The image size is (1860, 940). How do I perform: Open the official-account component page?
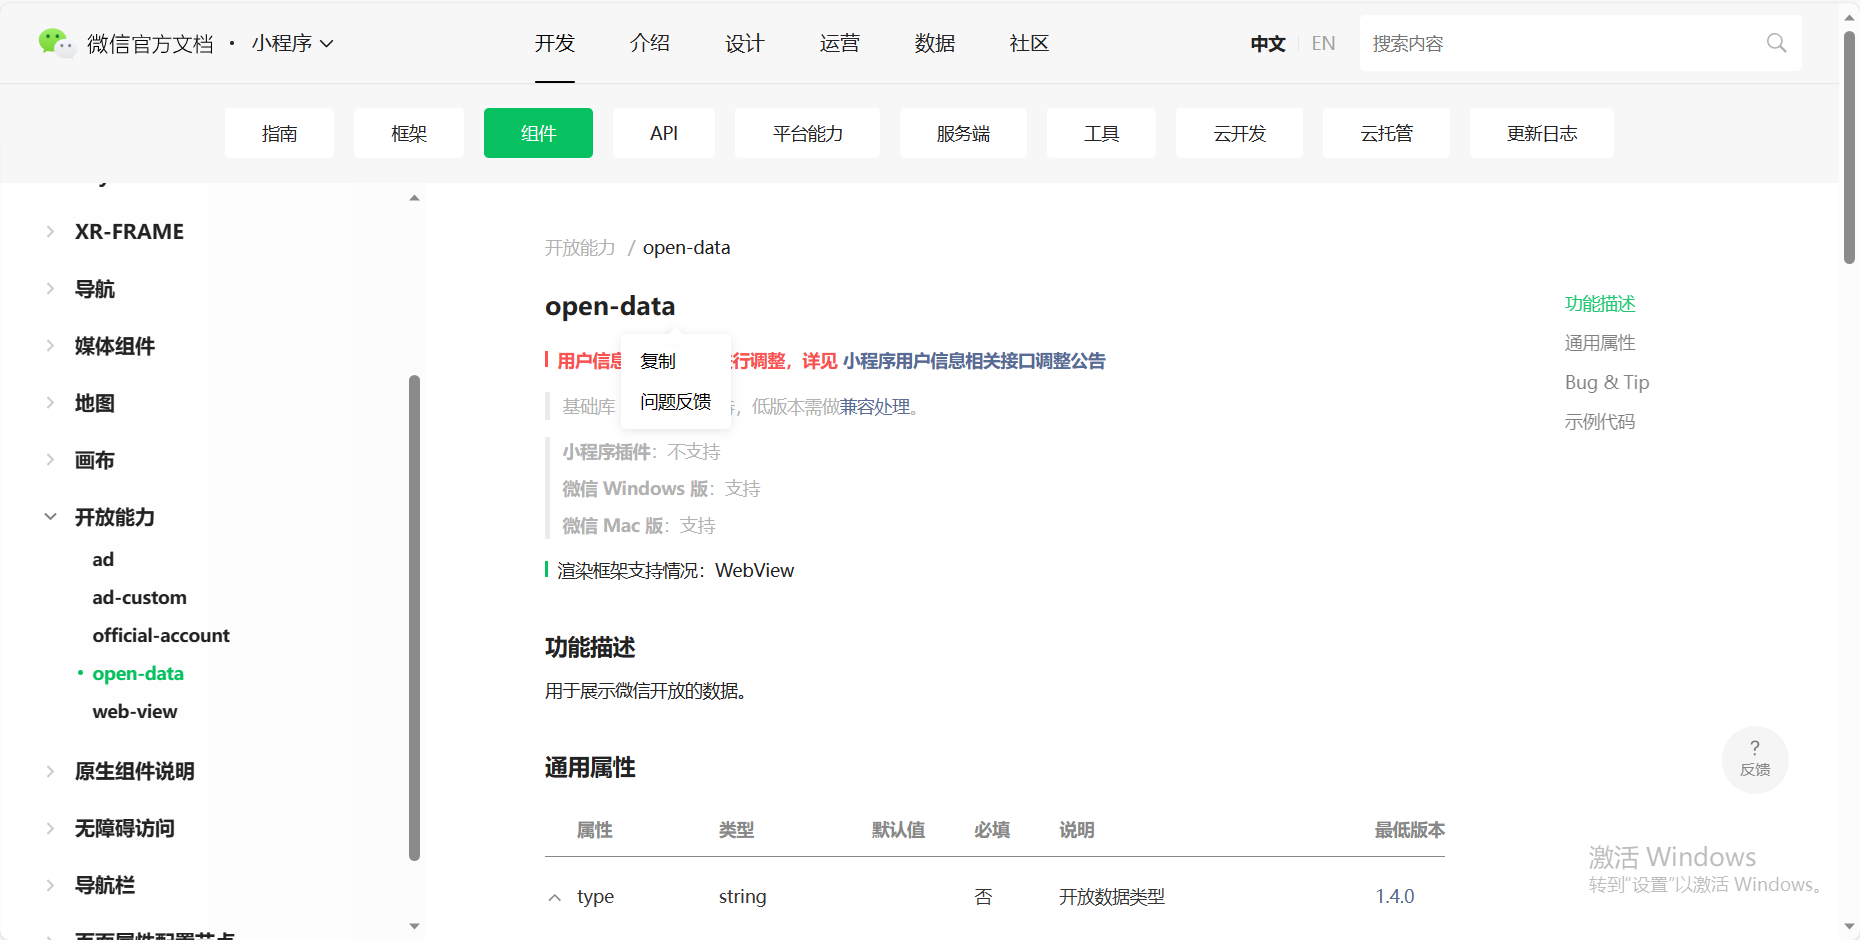161,636
